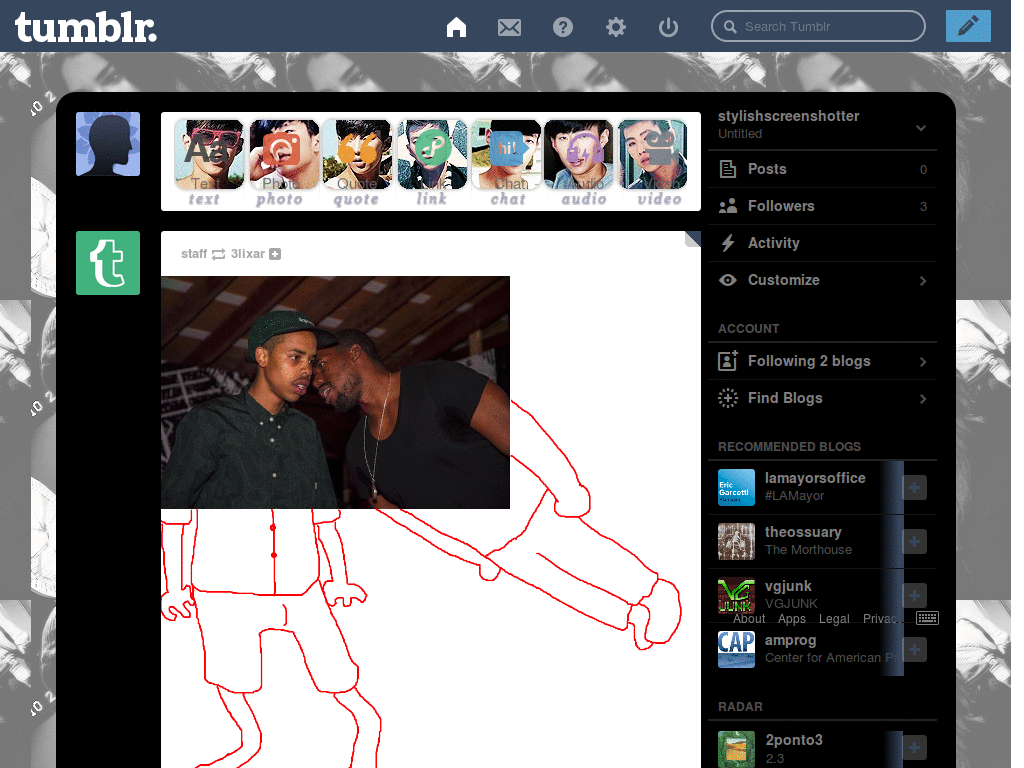The height and width of the screenshot is (768, 1024).
Task: Create a new audio post
Action: [x=581, y=162]
